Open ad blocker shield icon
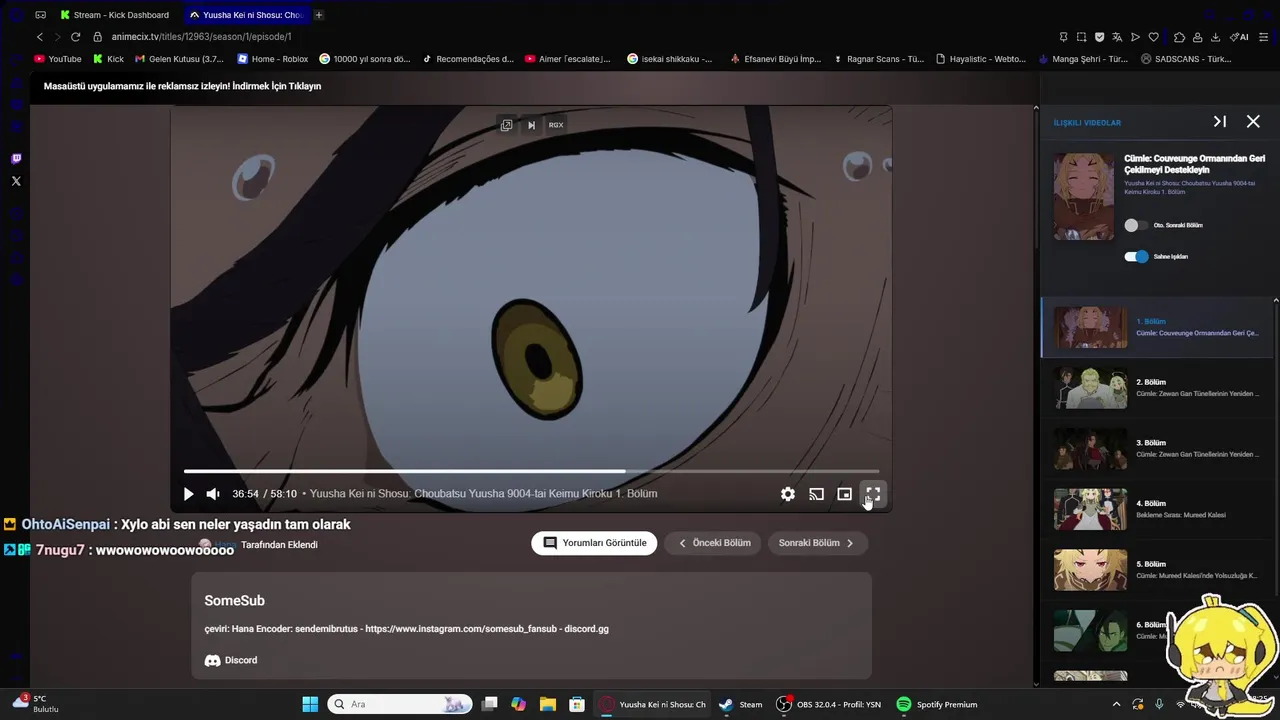The image size is (1280, 720). pos(1099,37)
